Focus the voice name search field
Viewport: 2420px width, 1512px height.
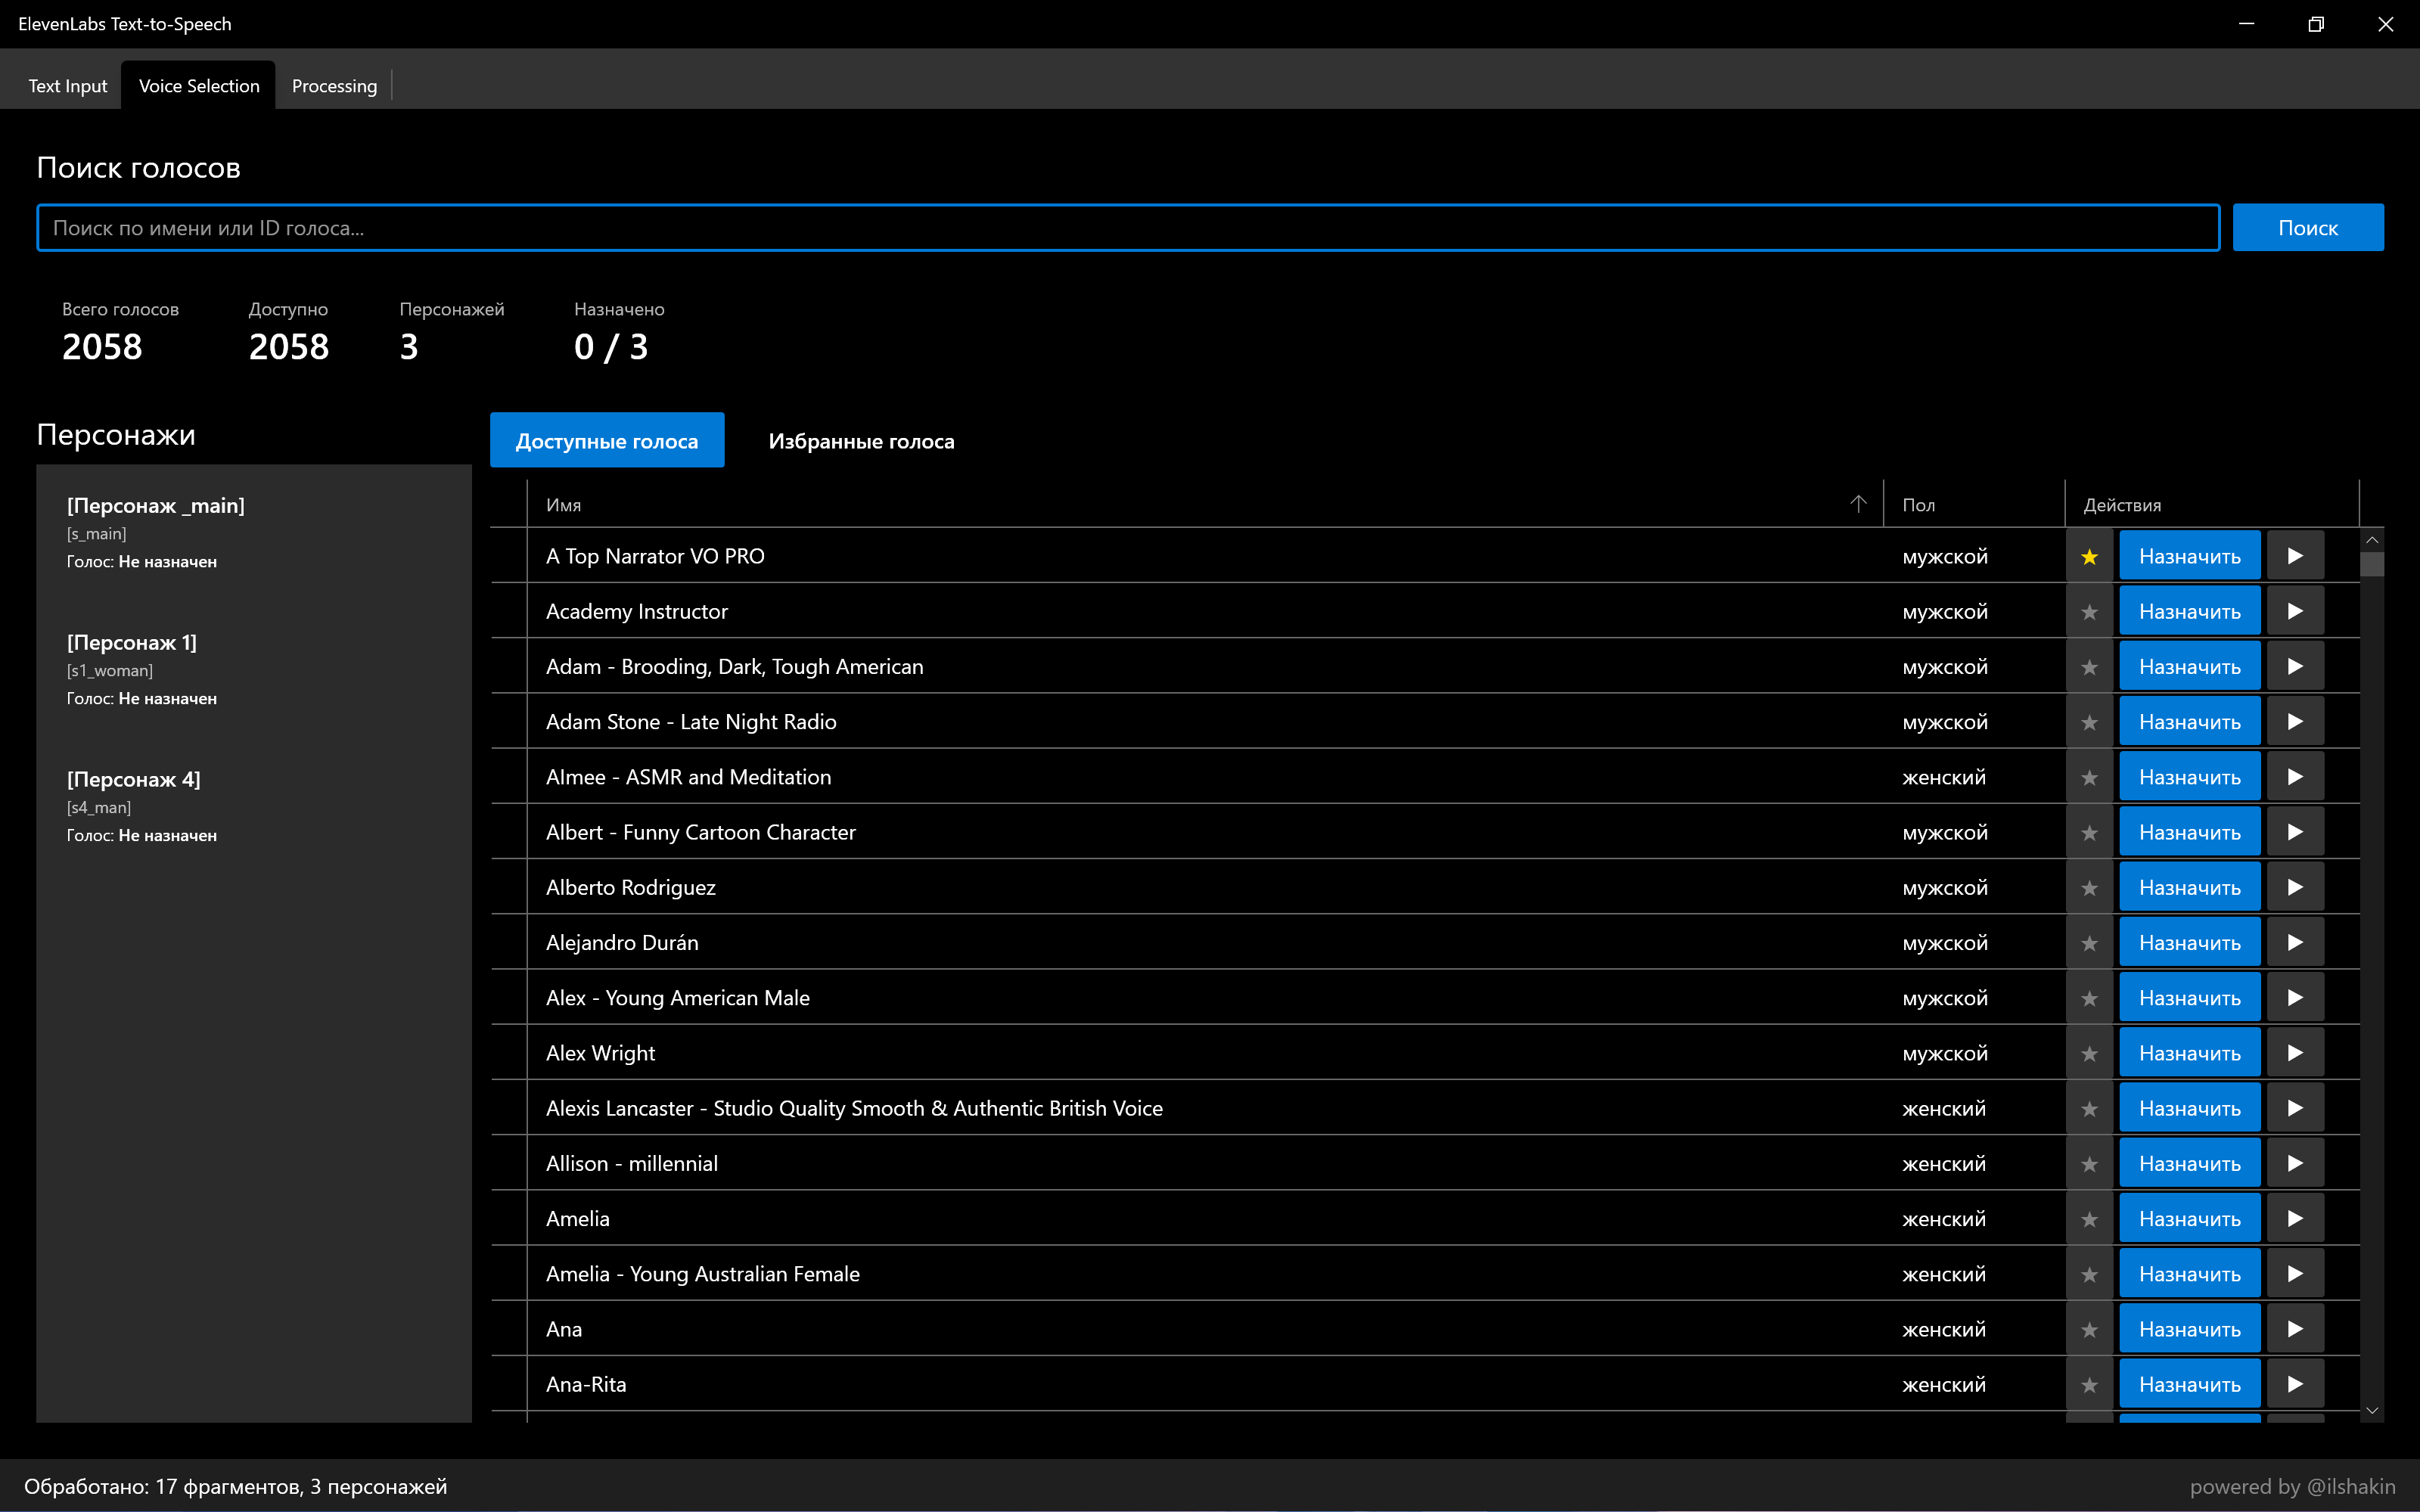[x=1127, y=228]
